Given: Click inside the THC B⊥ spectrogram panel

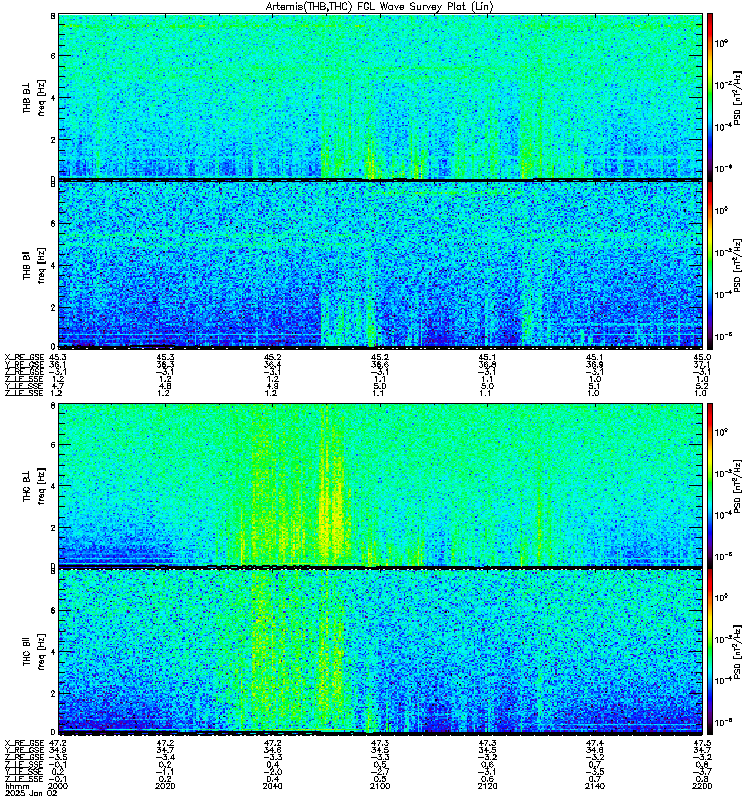Looking at the screenshot, I should coord(380,485).
